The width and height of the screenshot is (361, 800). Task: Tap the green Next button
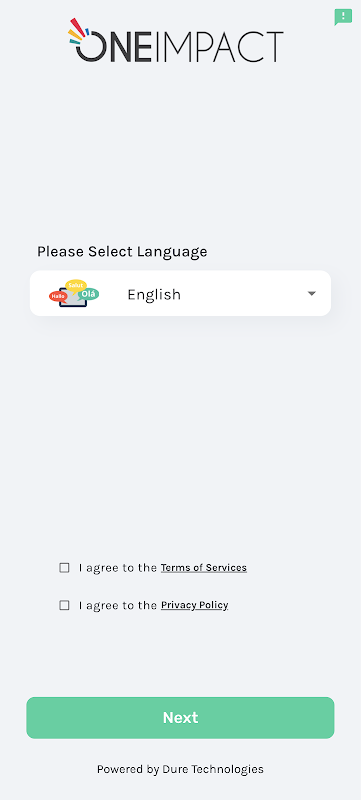180,718
